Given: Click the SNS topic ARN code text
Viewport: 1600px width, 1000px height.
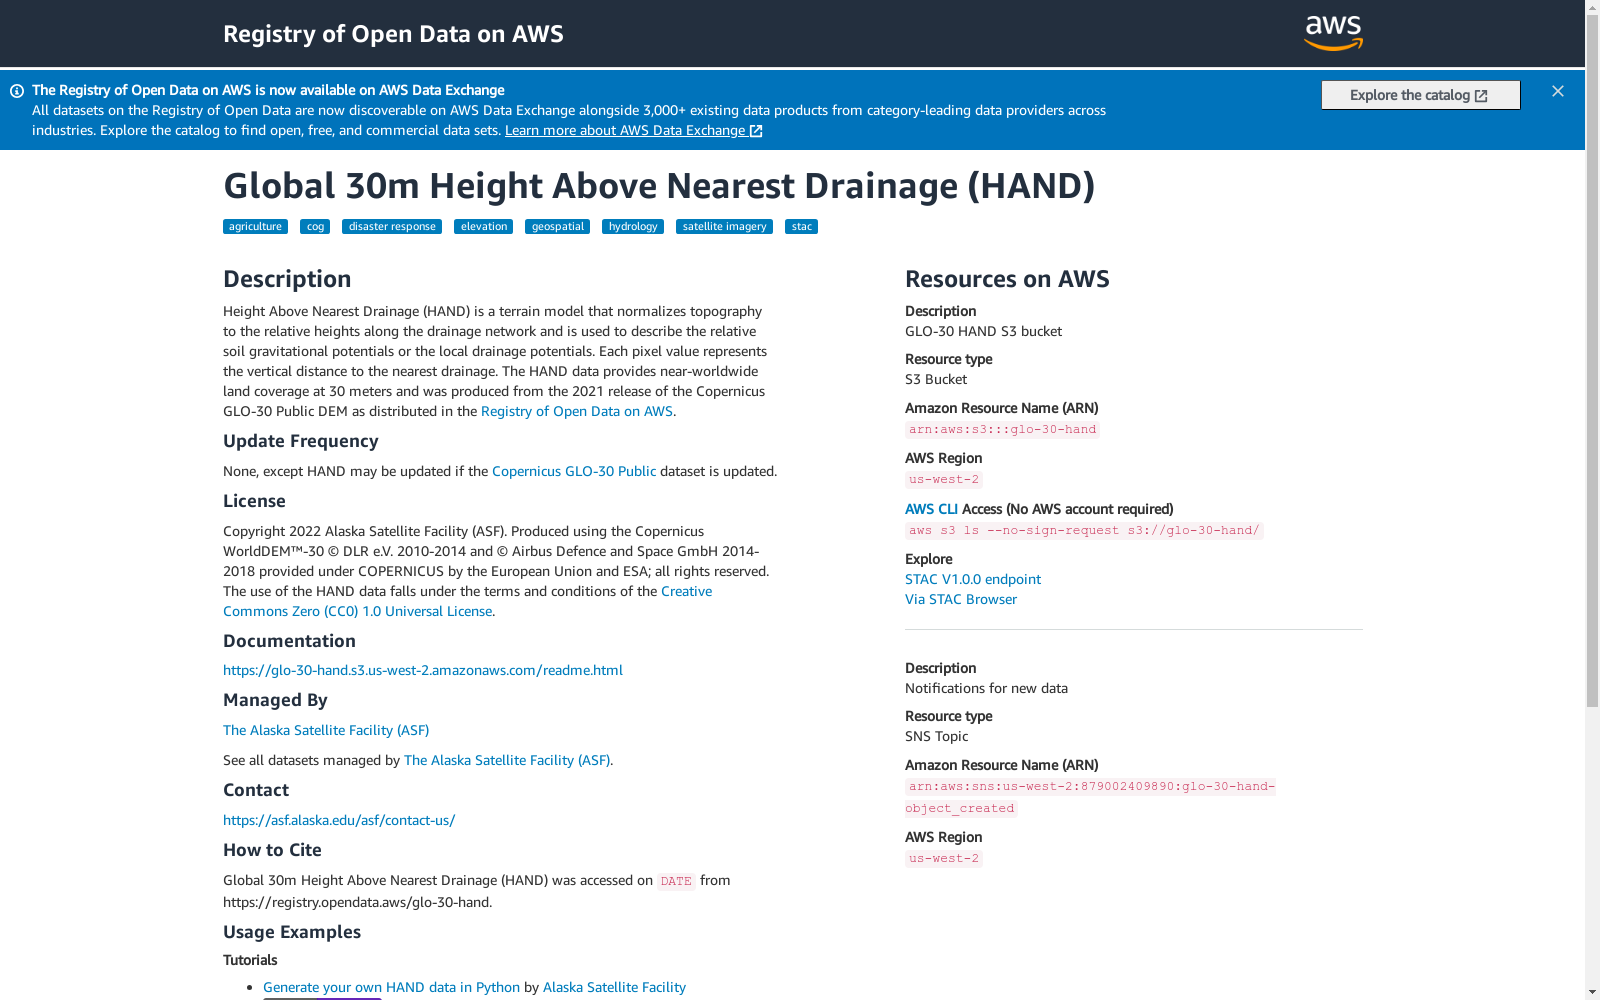Looking at the screenshot, I should 1090,797.
